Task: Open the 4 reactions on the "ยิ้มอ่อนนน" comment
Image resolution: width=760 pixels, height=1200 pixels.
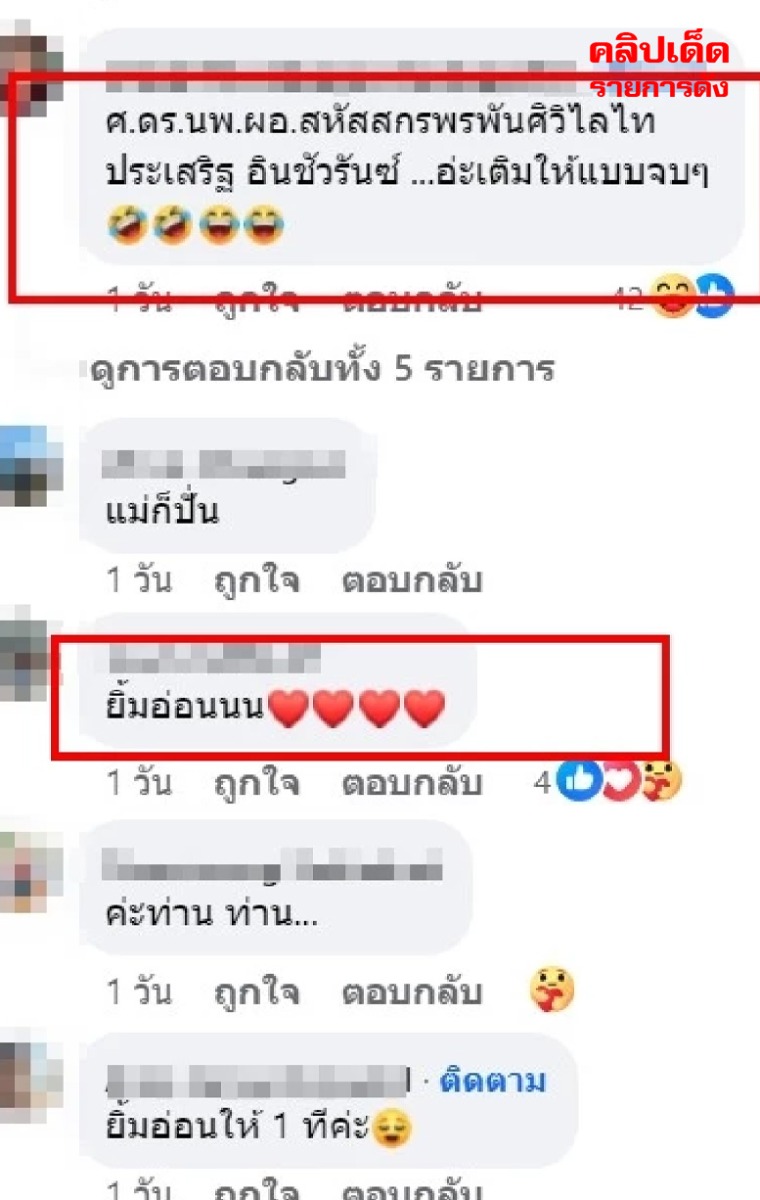Action: [607, 782]
